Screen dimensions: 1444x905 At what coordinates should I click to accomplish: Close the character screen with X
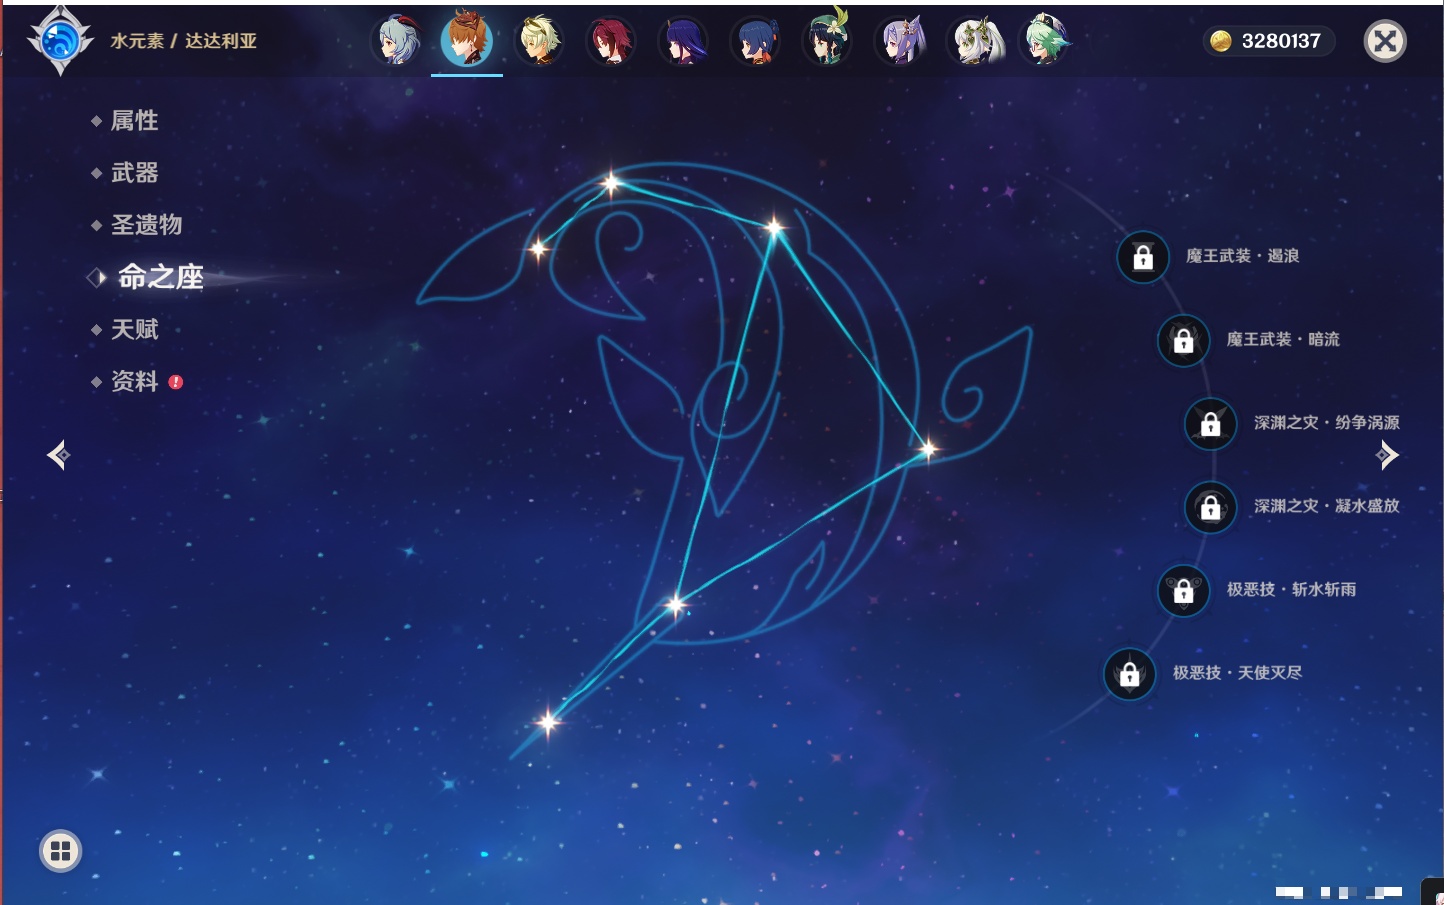click(1385, 41)
